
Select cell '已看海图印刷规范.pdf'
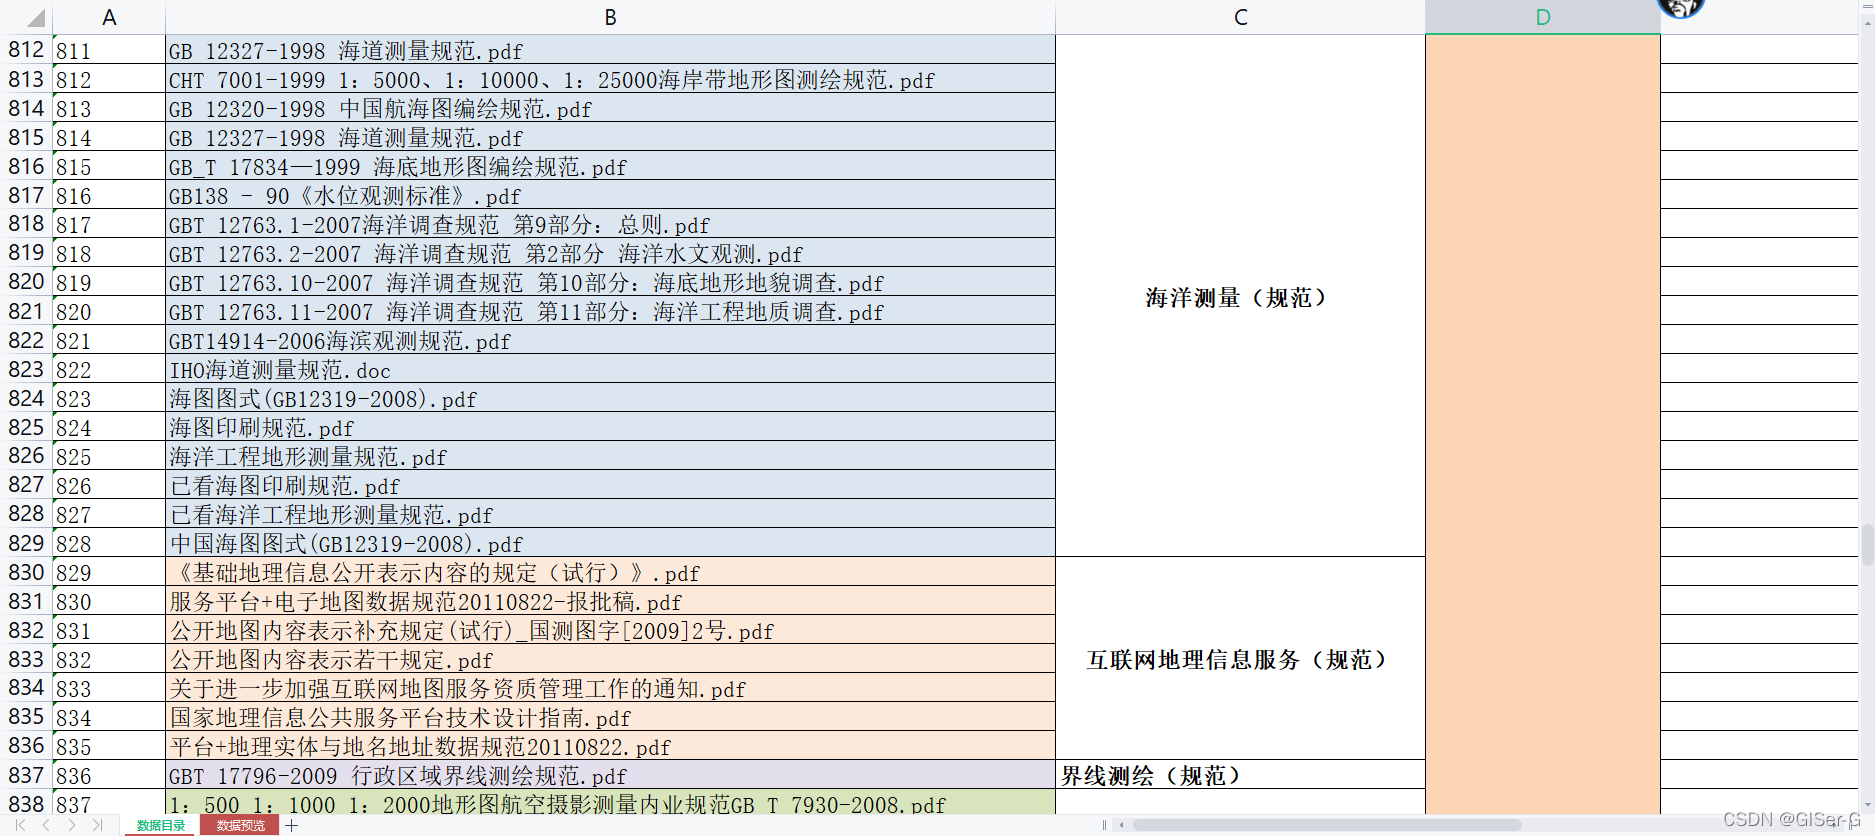point(610,485)
